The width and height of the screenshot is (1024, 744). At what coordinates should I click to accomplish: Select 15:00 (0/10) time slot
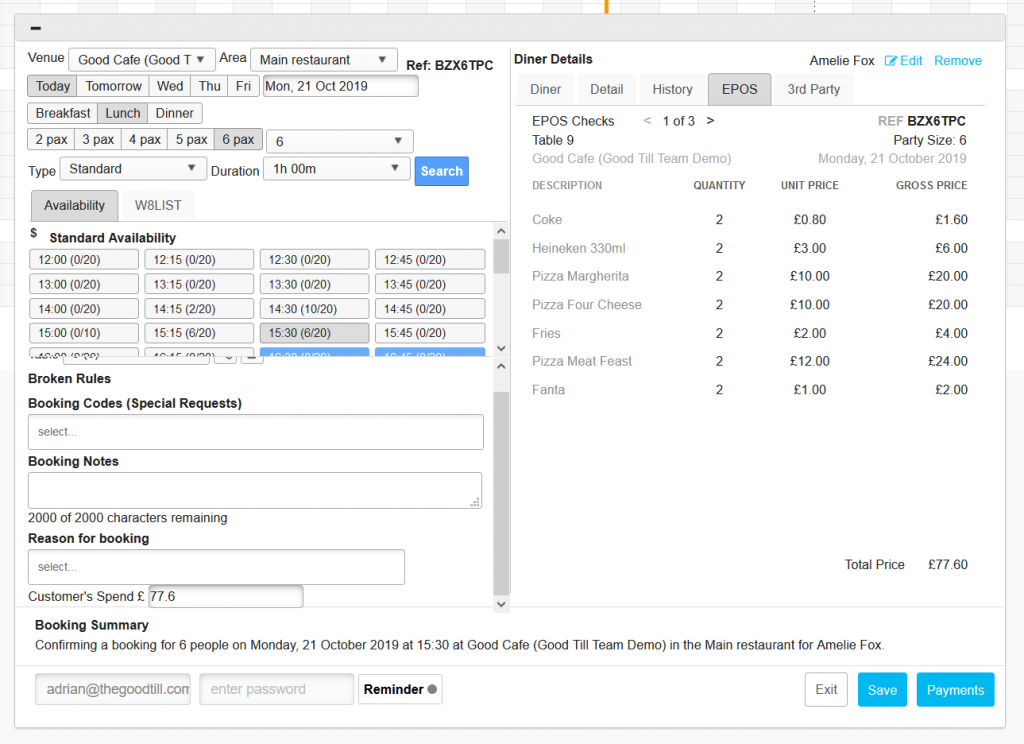[x=84, y=332]
